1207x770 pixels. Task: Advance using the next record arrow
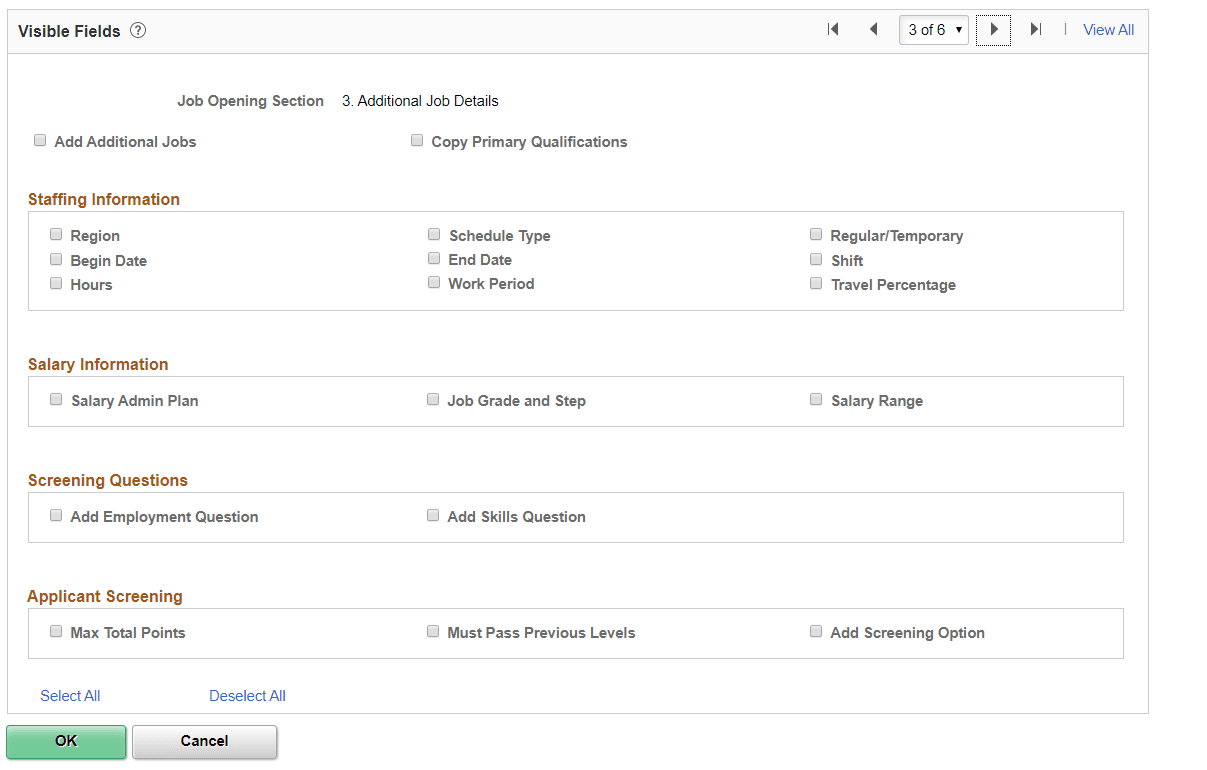[992, 30]
